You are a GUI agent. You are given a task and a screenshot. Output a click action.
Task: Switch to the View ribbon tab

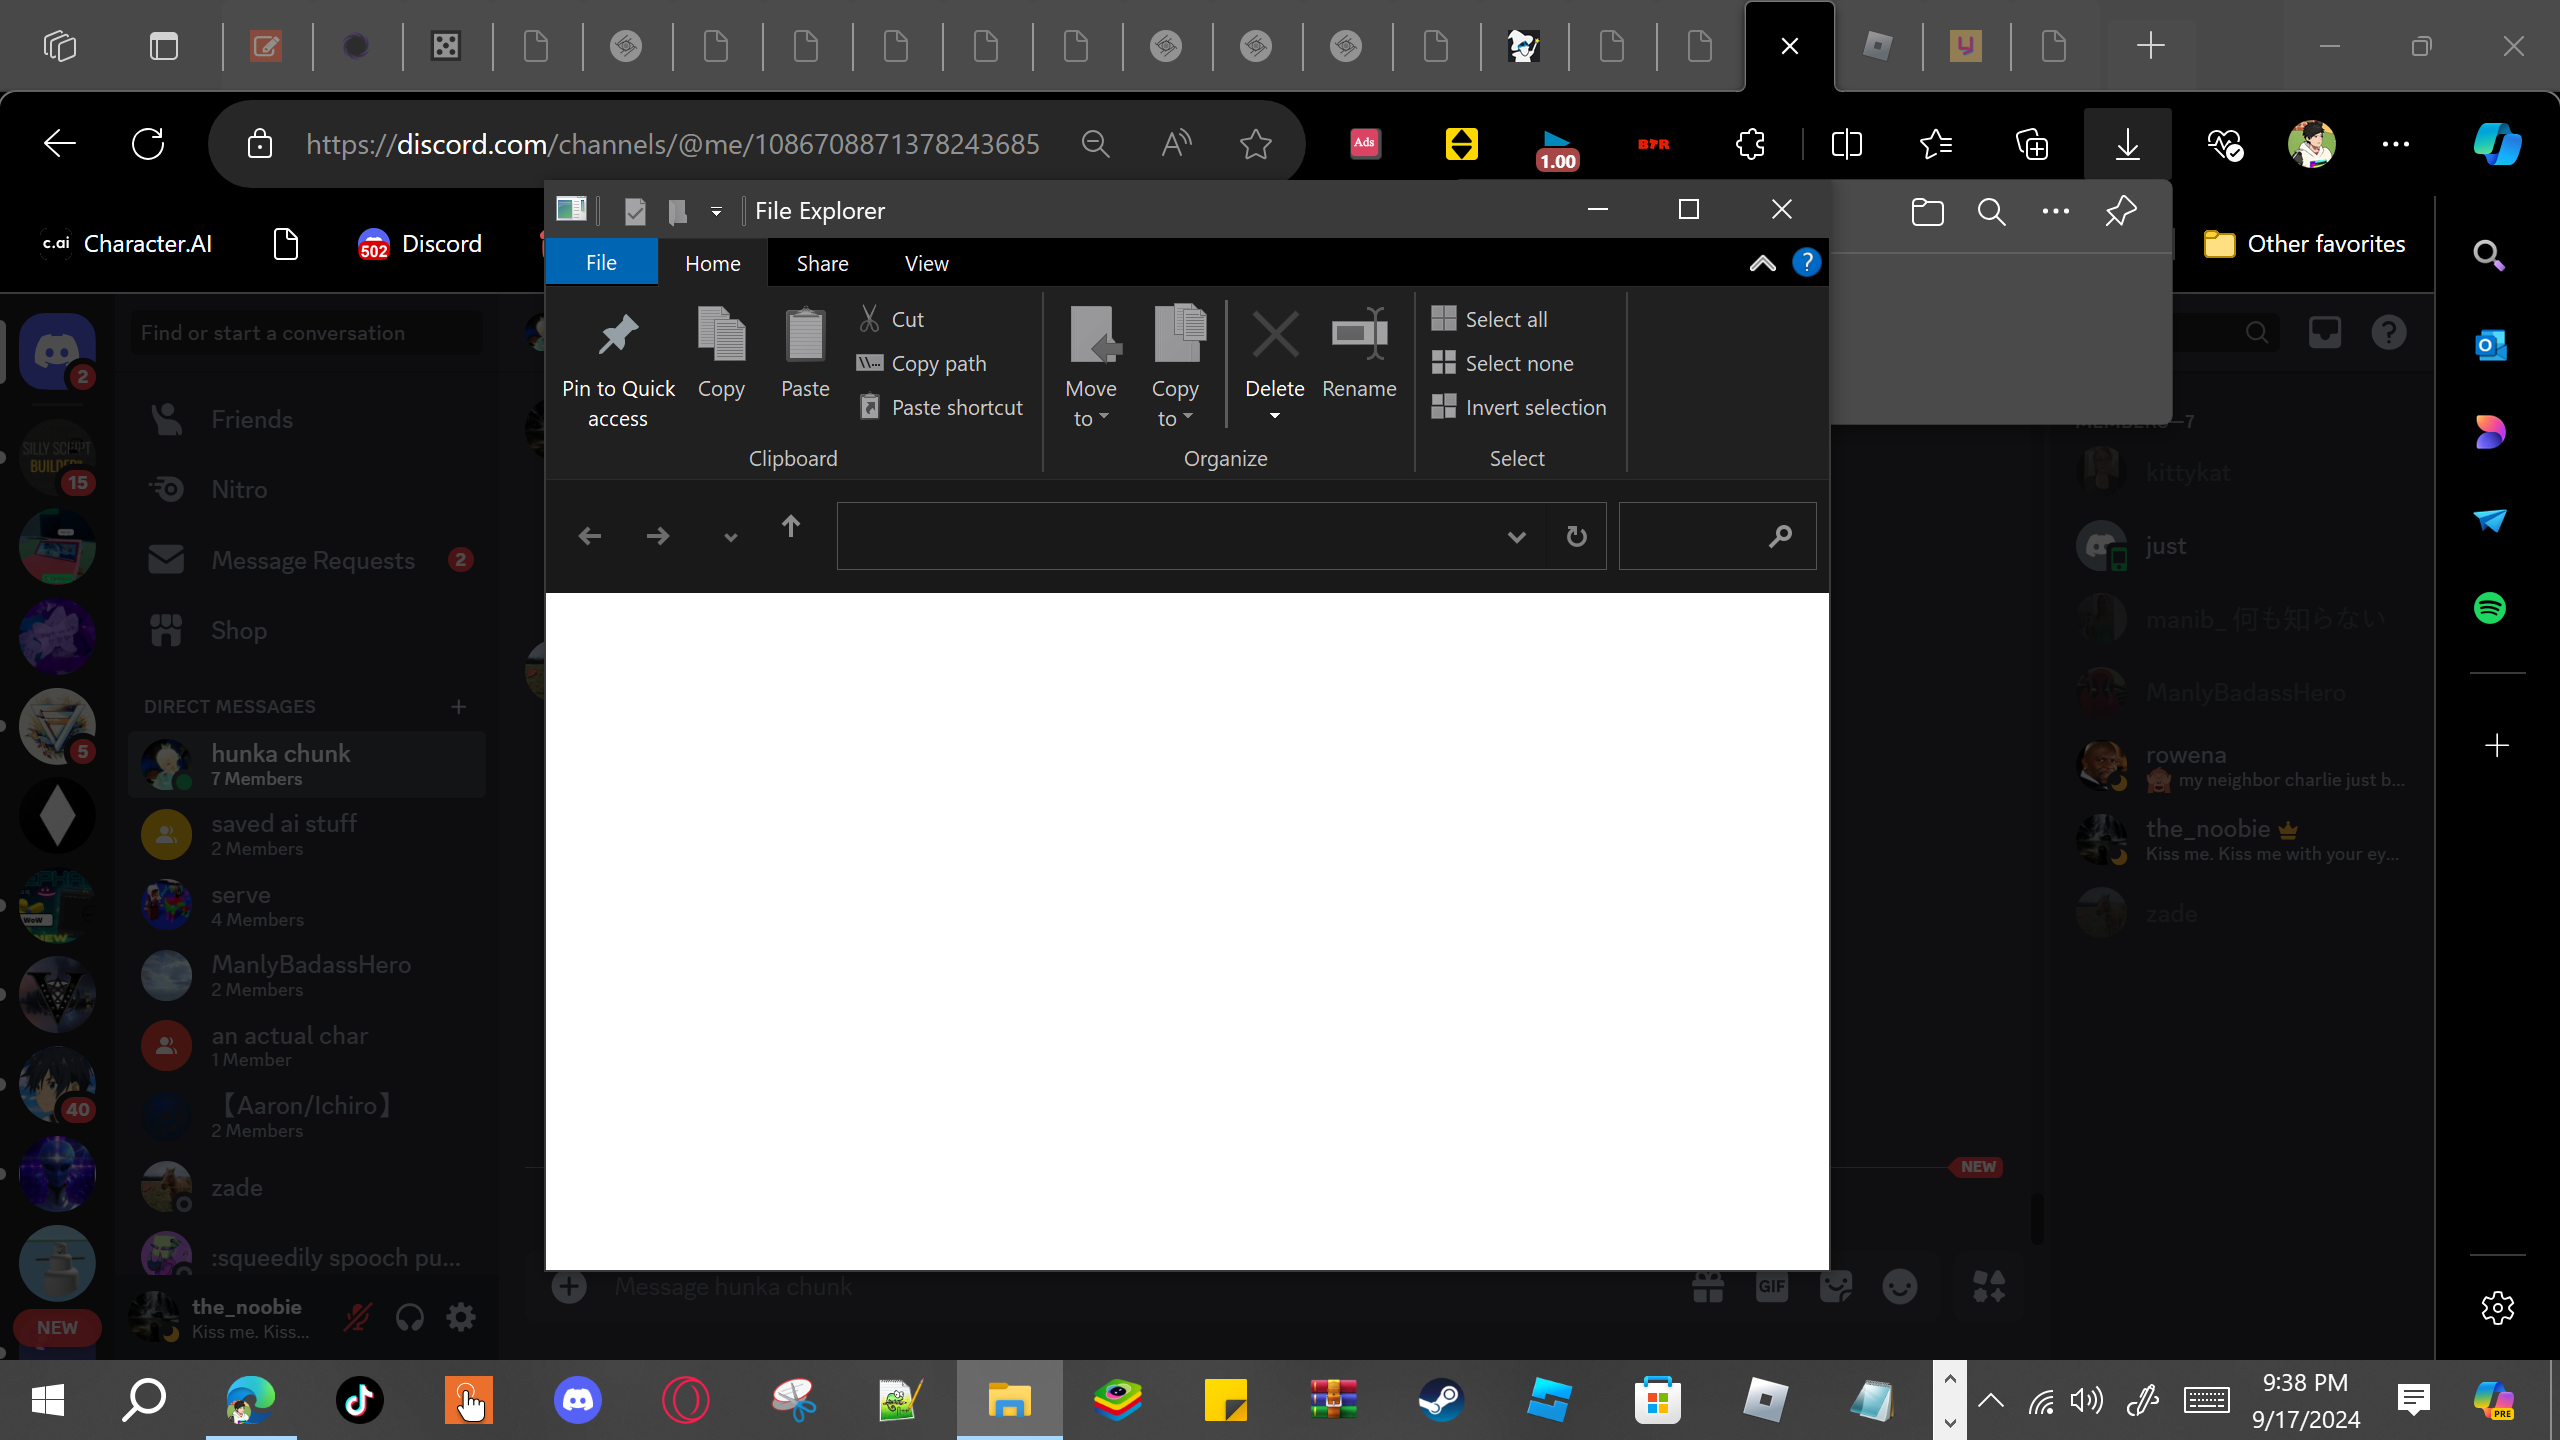point(926,263)
